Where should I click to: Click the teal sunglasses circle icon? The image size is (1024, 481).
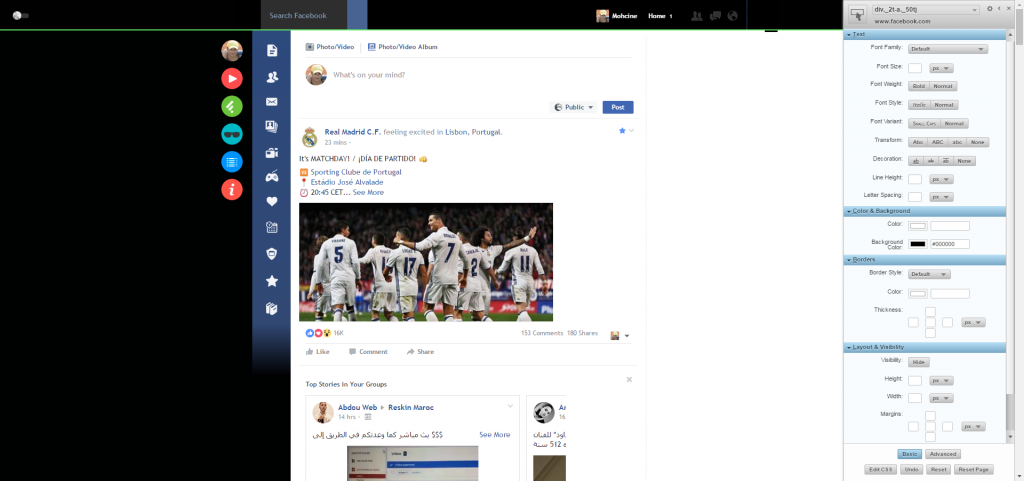click(x=232, y=134)
